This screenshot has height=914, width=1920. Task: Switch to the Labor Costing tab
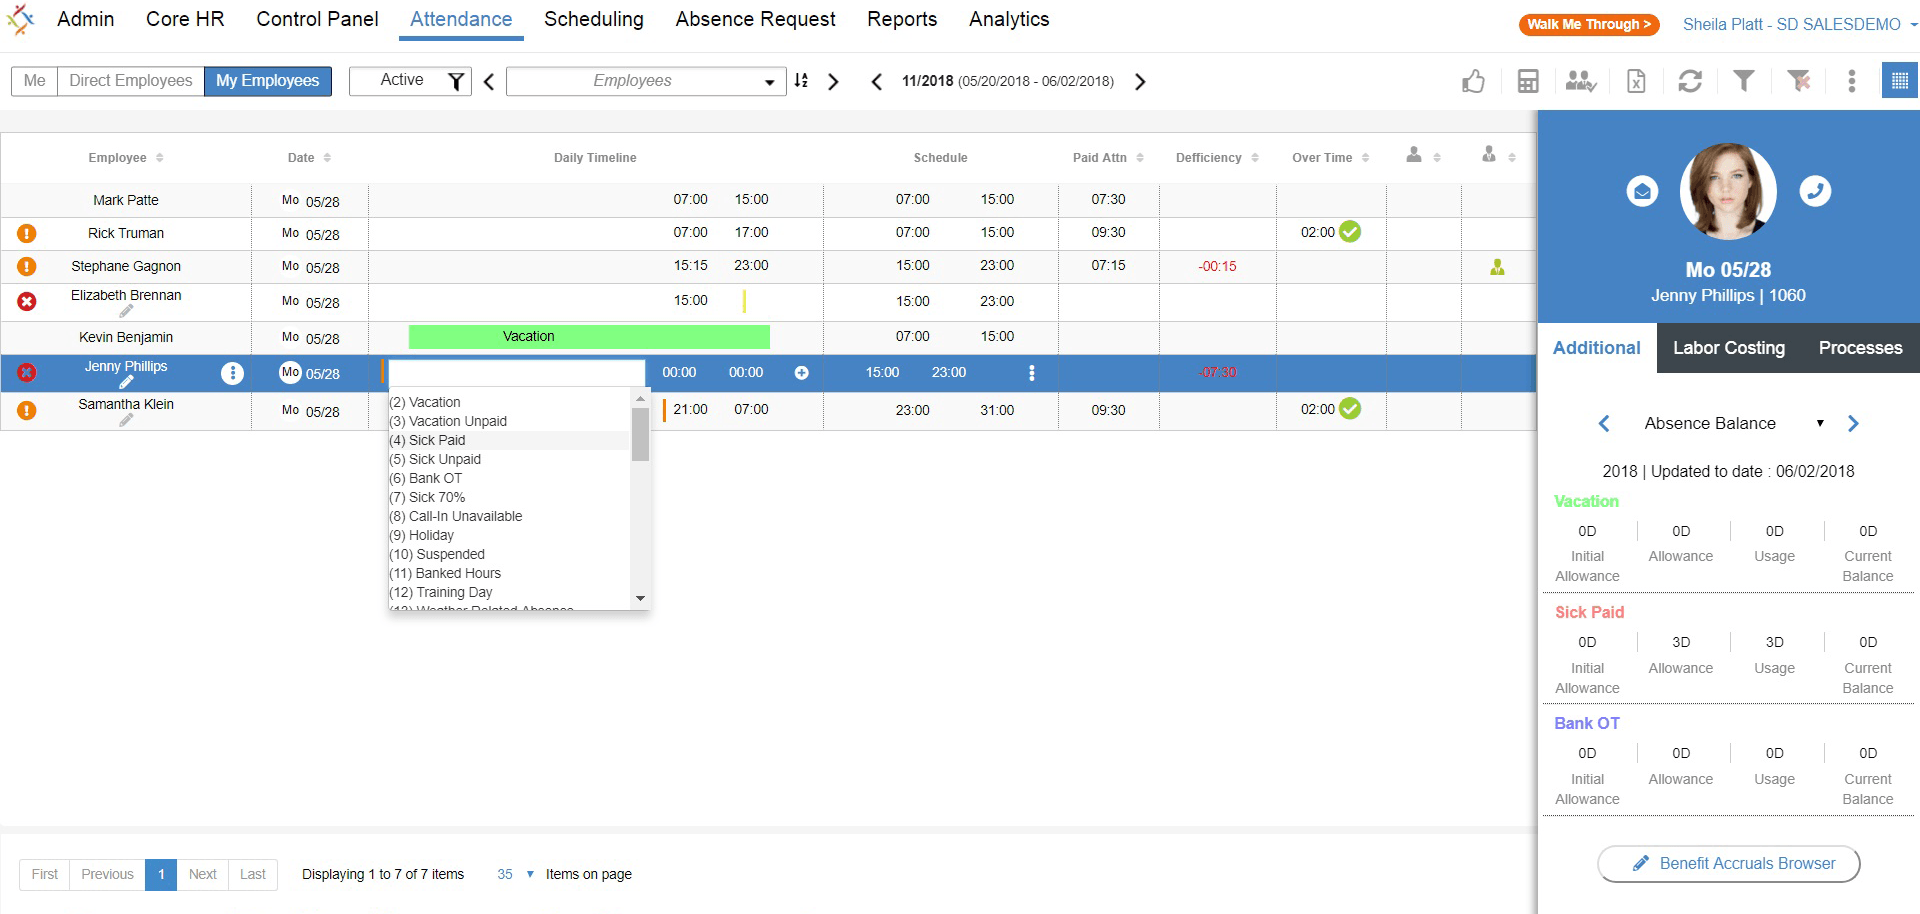[x=1729, y=348]
